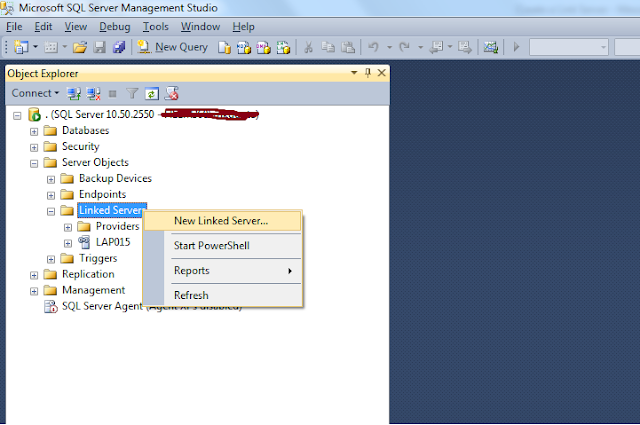
Task: Click the Paste clipboard icon
Action: click(x=348, y=47)
